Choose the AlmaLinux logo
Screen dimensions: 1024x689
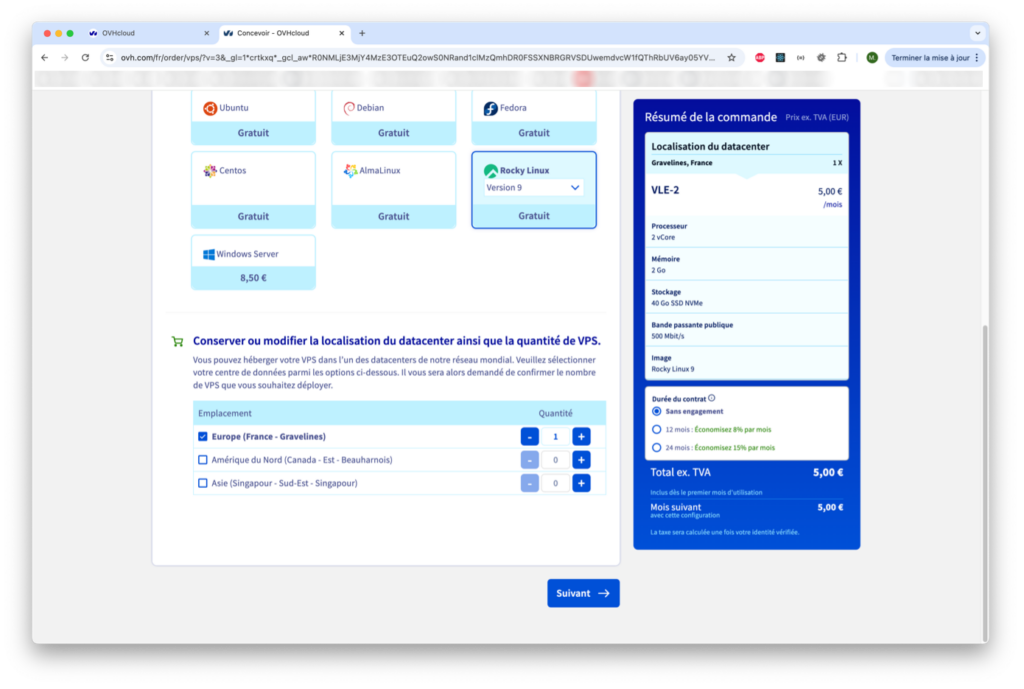tap(351, 170)
